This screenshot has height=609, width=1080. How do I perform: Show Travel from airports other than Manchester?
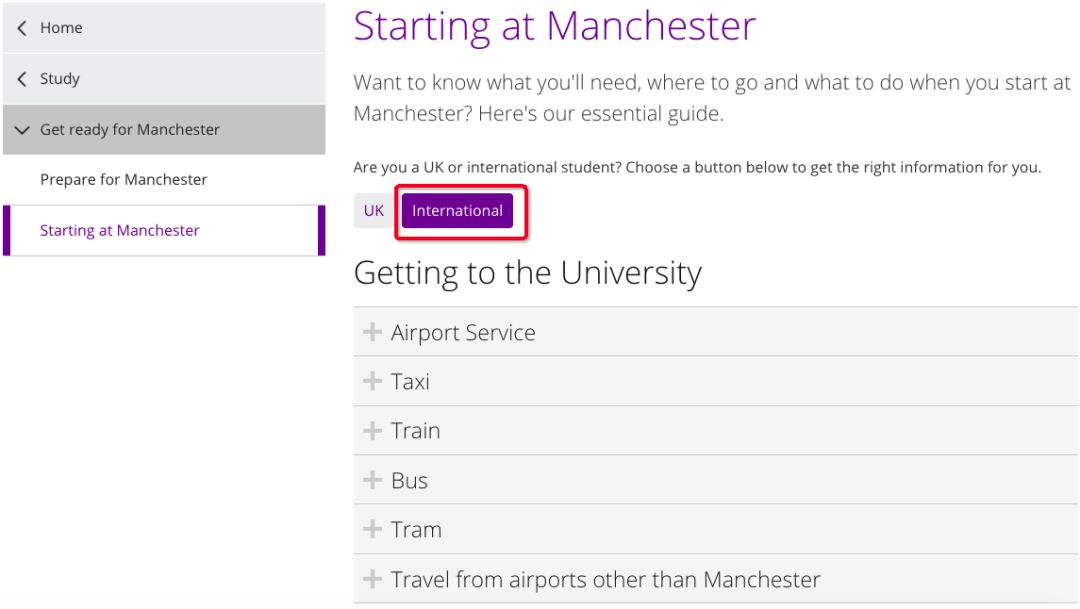pyautogui.click(x=605, y=580)
